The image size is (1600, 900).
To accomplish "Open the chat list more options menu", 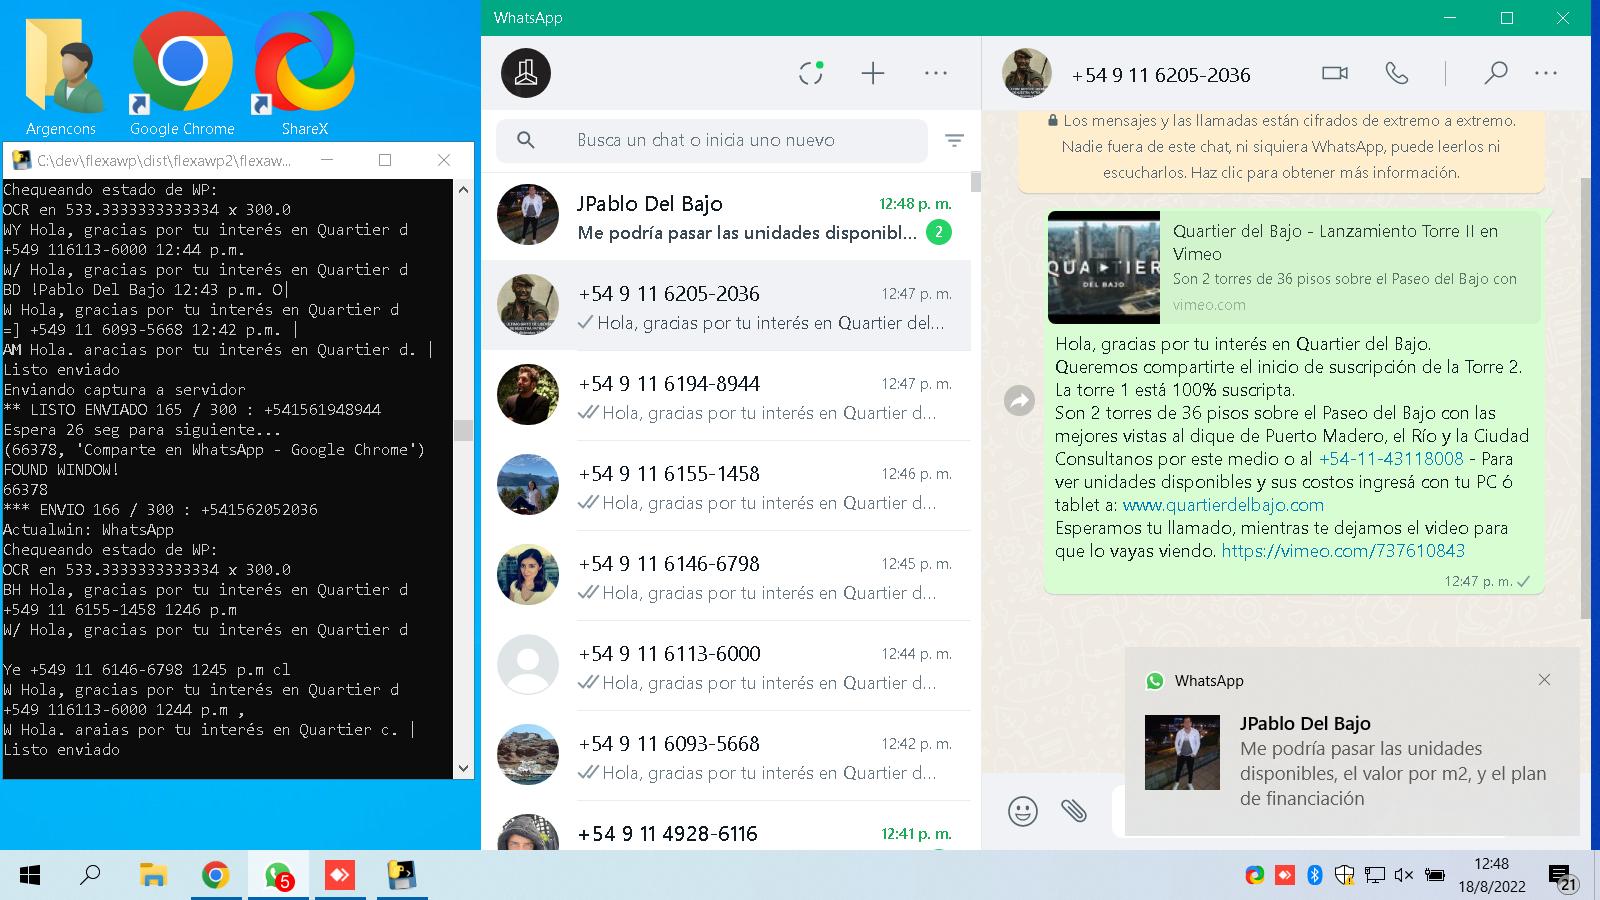I will [x=936, y=73].
